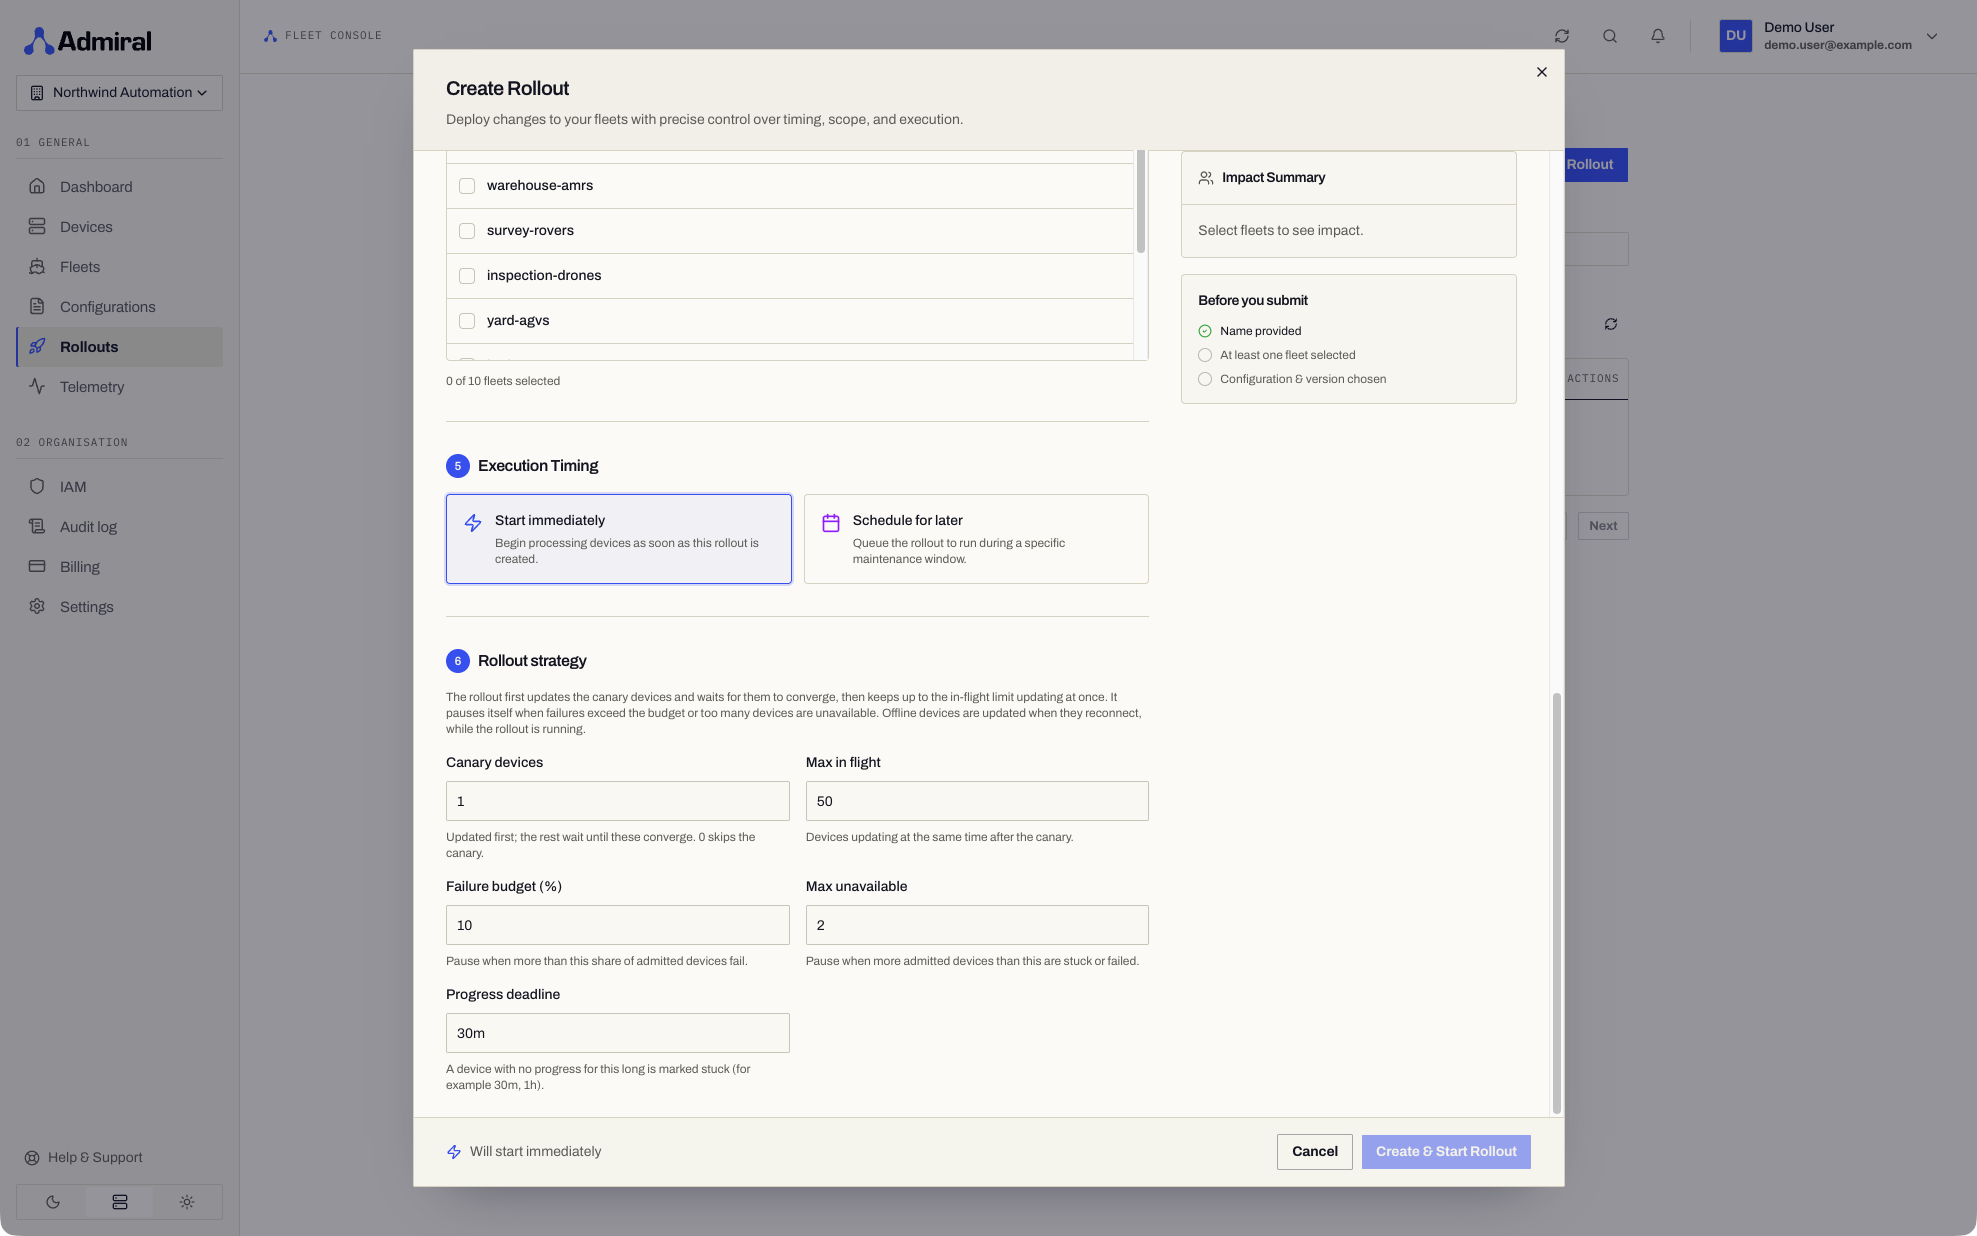
Task: Check the warehouse-amrs fleet checkbox
Action: tap(467, 186)
